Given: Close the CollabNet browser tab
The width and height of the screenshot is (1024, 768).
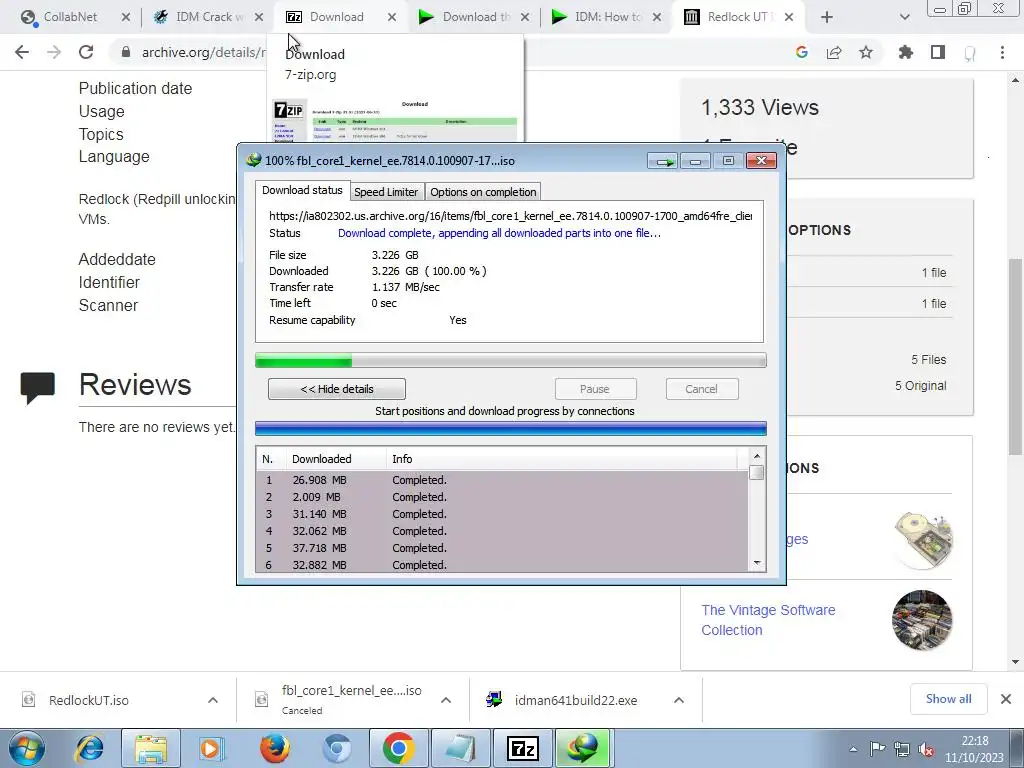Looking at the screenshot, I should (126, 18).
